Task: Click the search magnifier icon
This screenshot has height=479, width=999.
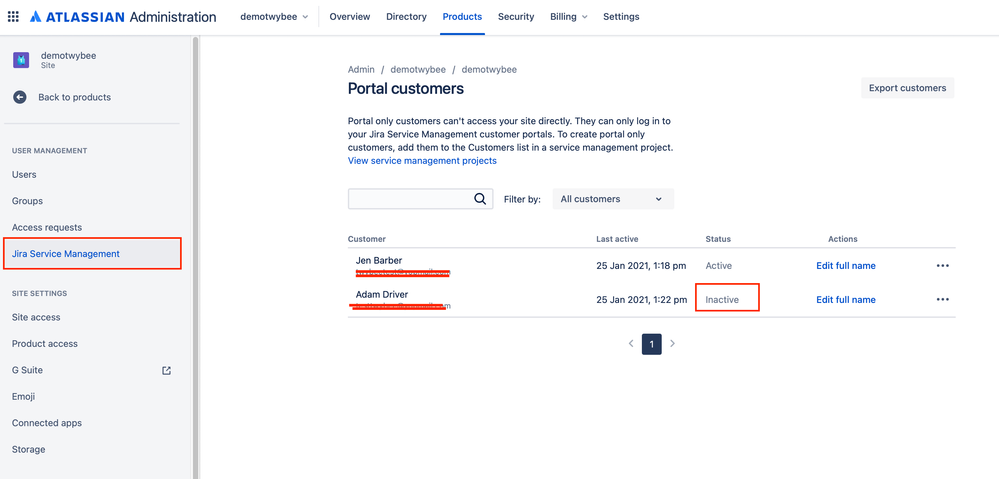Action: click(480, 199)
